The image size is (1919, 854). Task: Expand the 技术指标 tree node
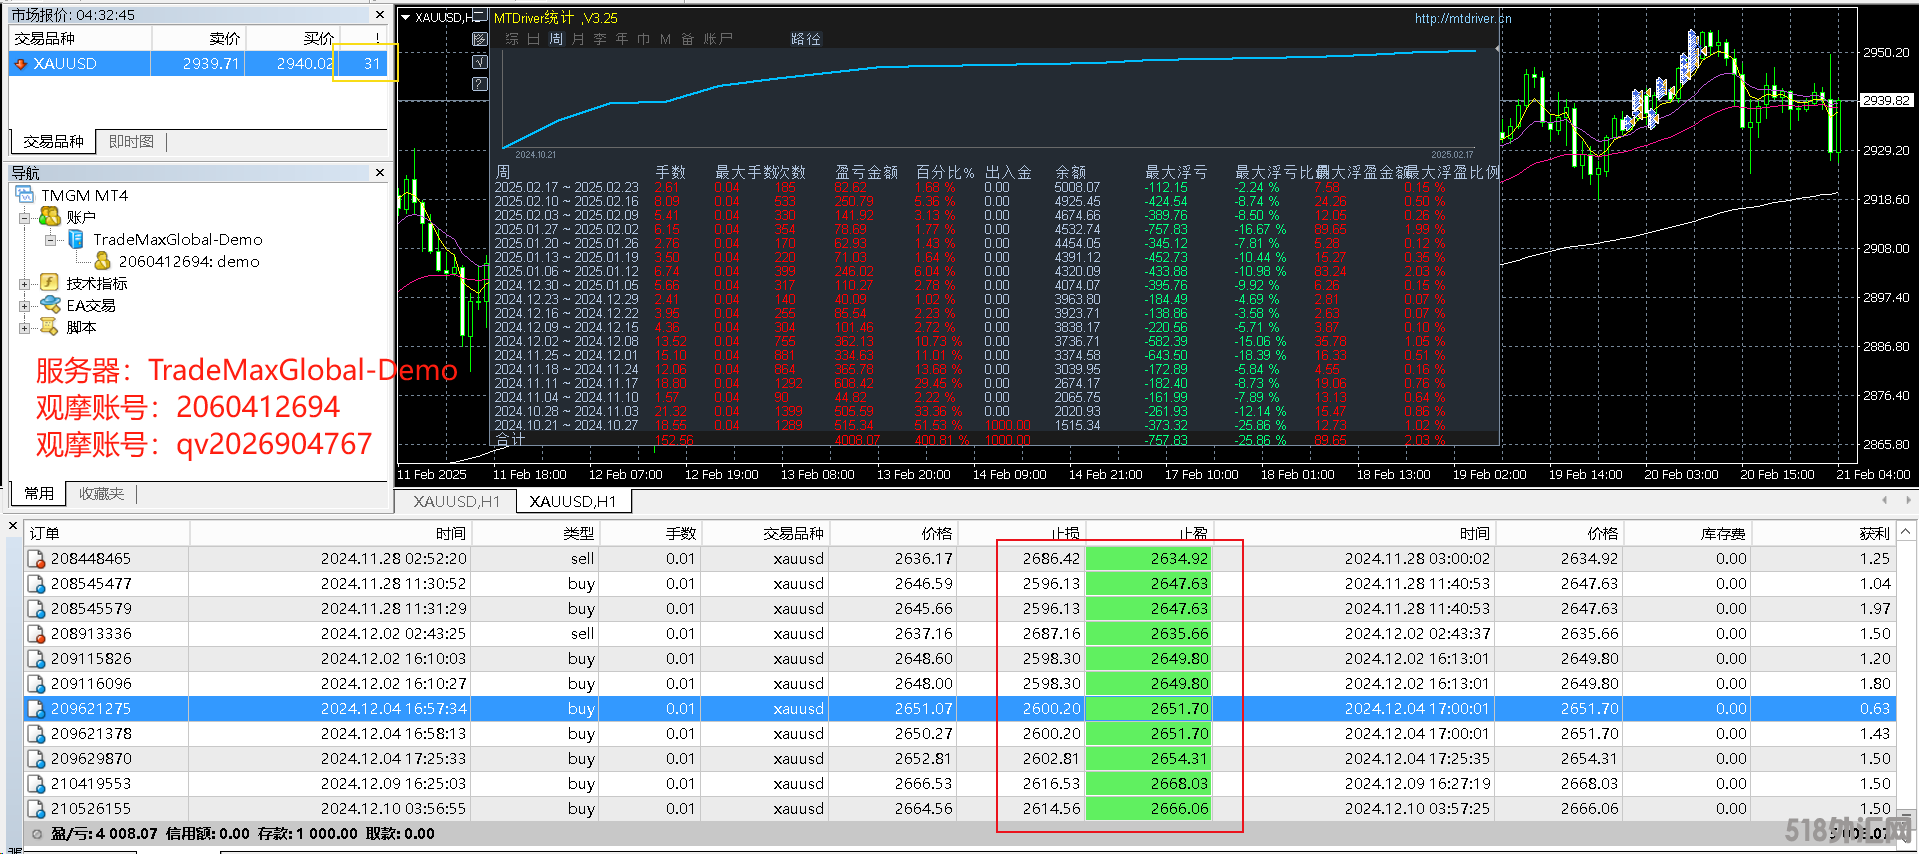[x=25, y=284]
